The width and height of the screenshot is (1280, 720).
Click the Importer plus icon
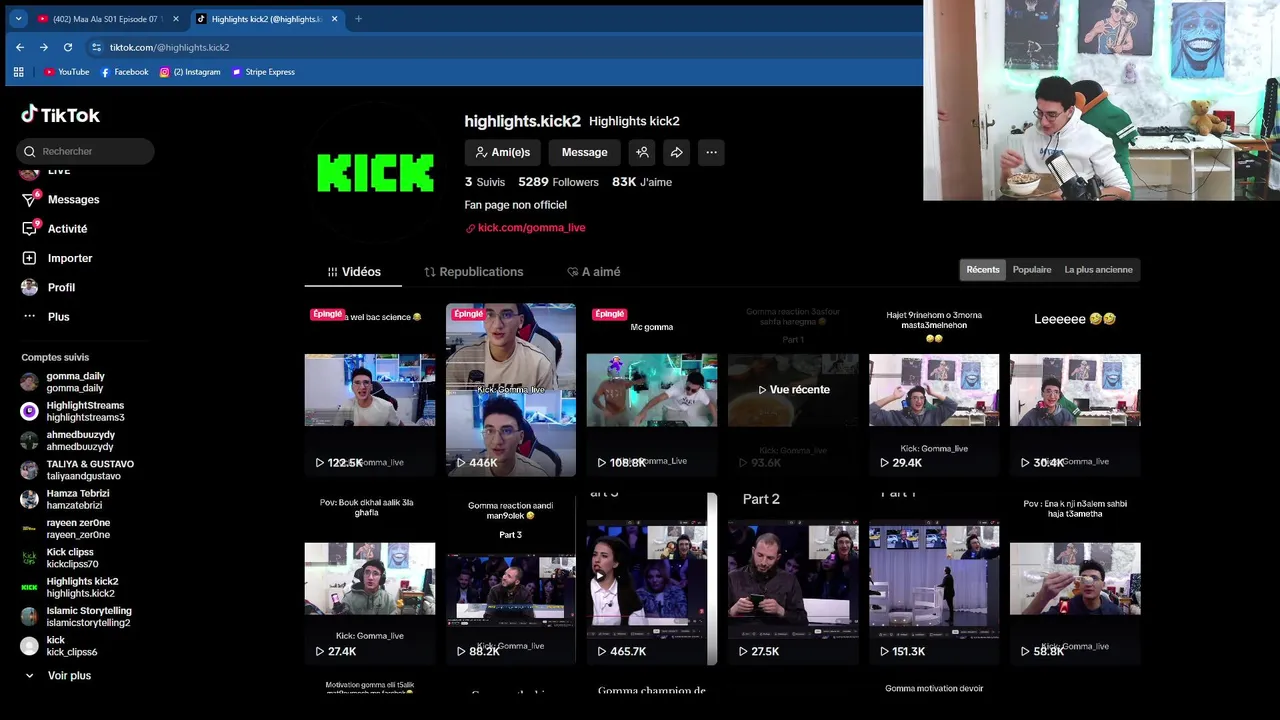[29, 258]
